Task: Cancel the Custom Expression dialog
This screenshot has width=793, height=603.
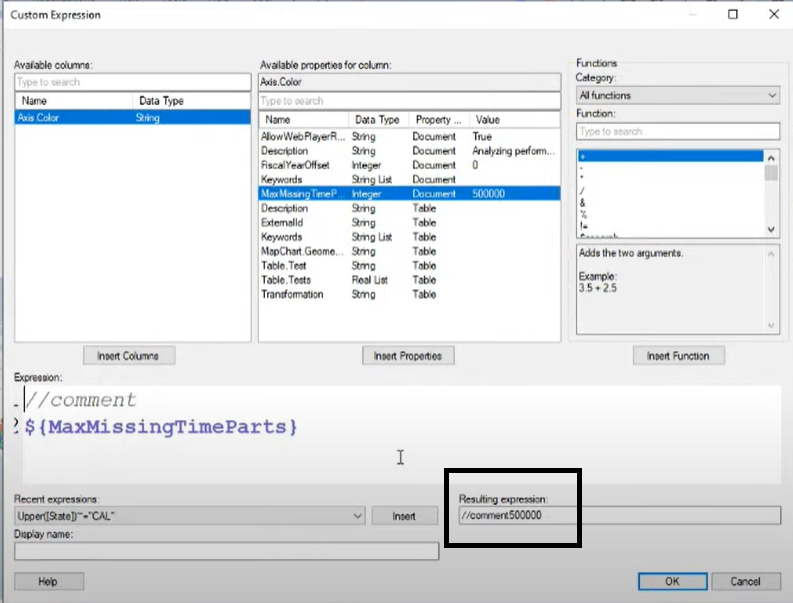Action: [745, 581]
